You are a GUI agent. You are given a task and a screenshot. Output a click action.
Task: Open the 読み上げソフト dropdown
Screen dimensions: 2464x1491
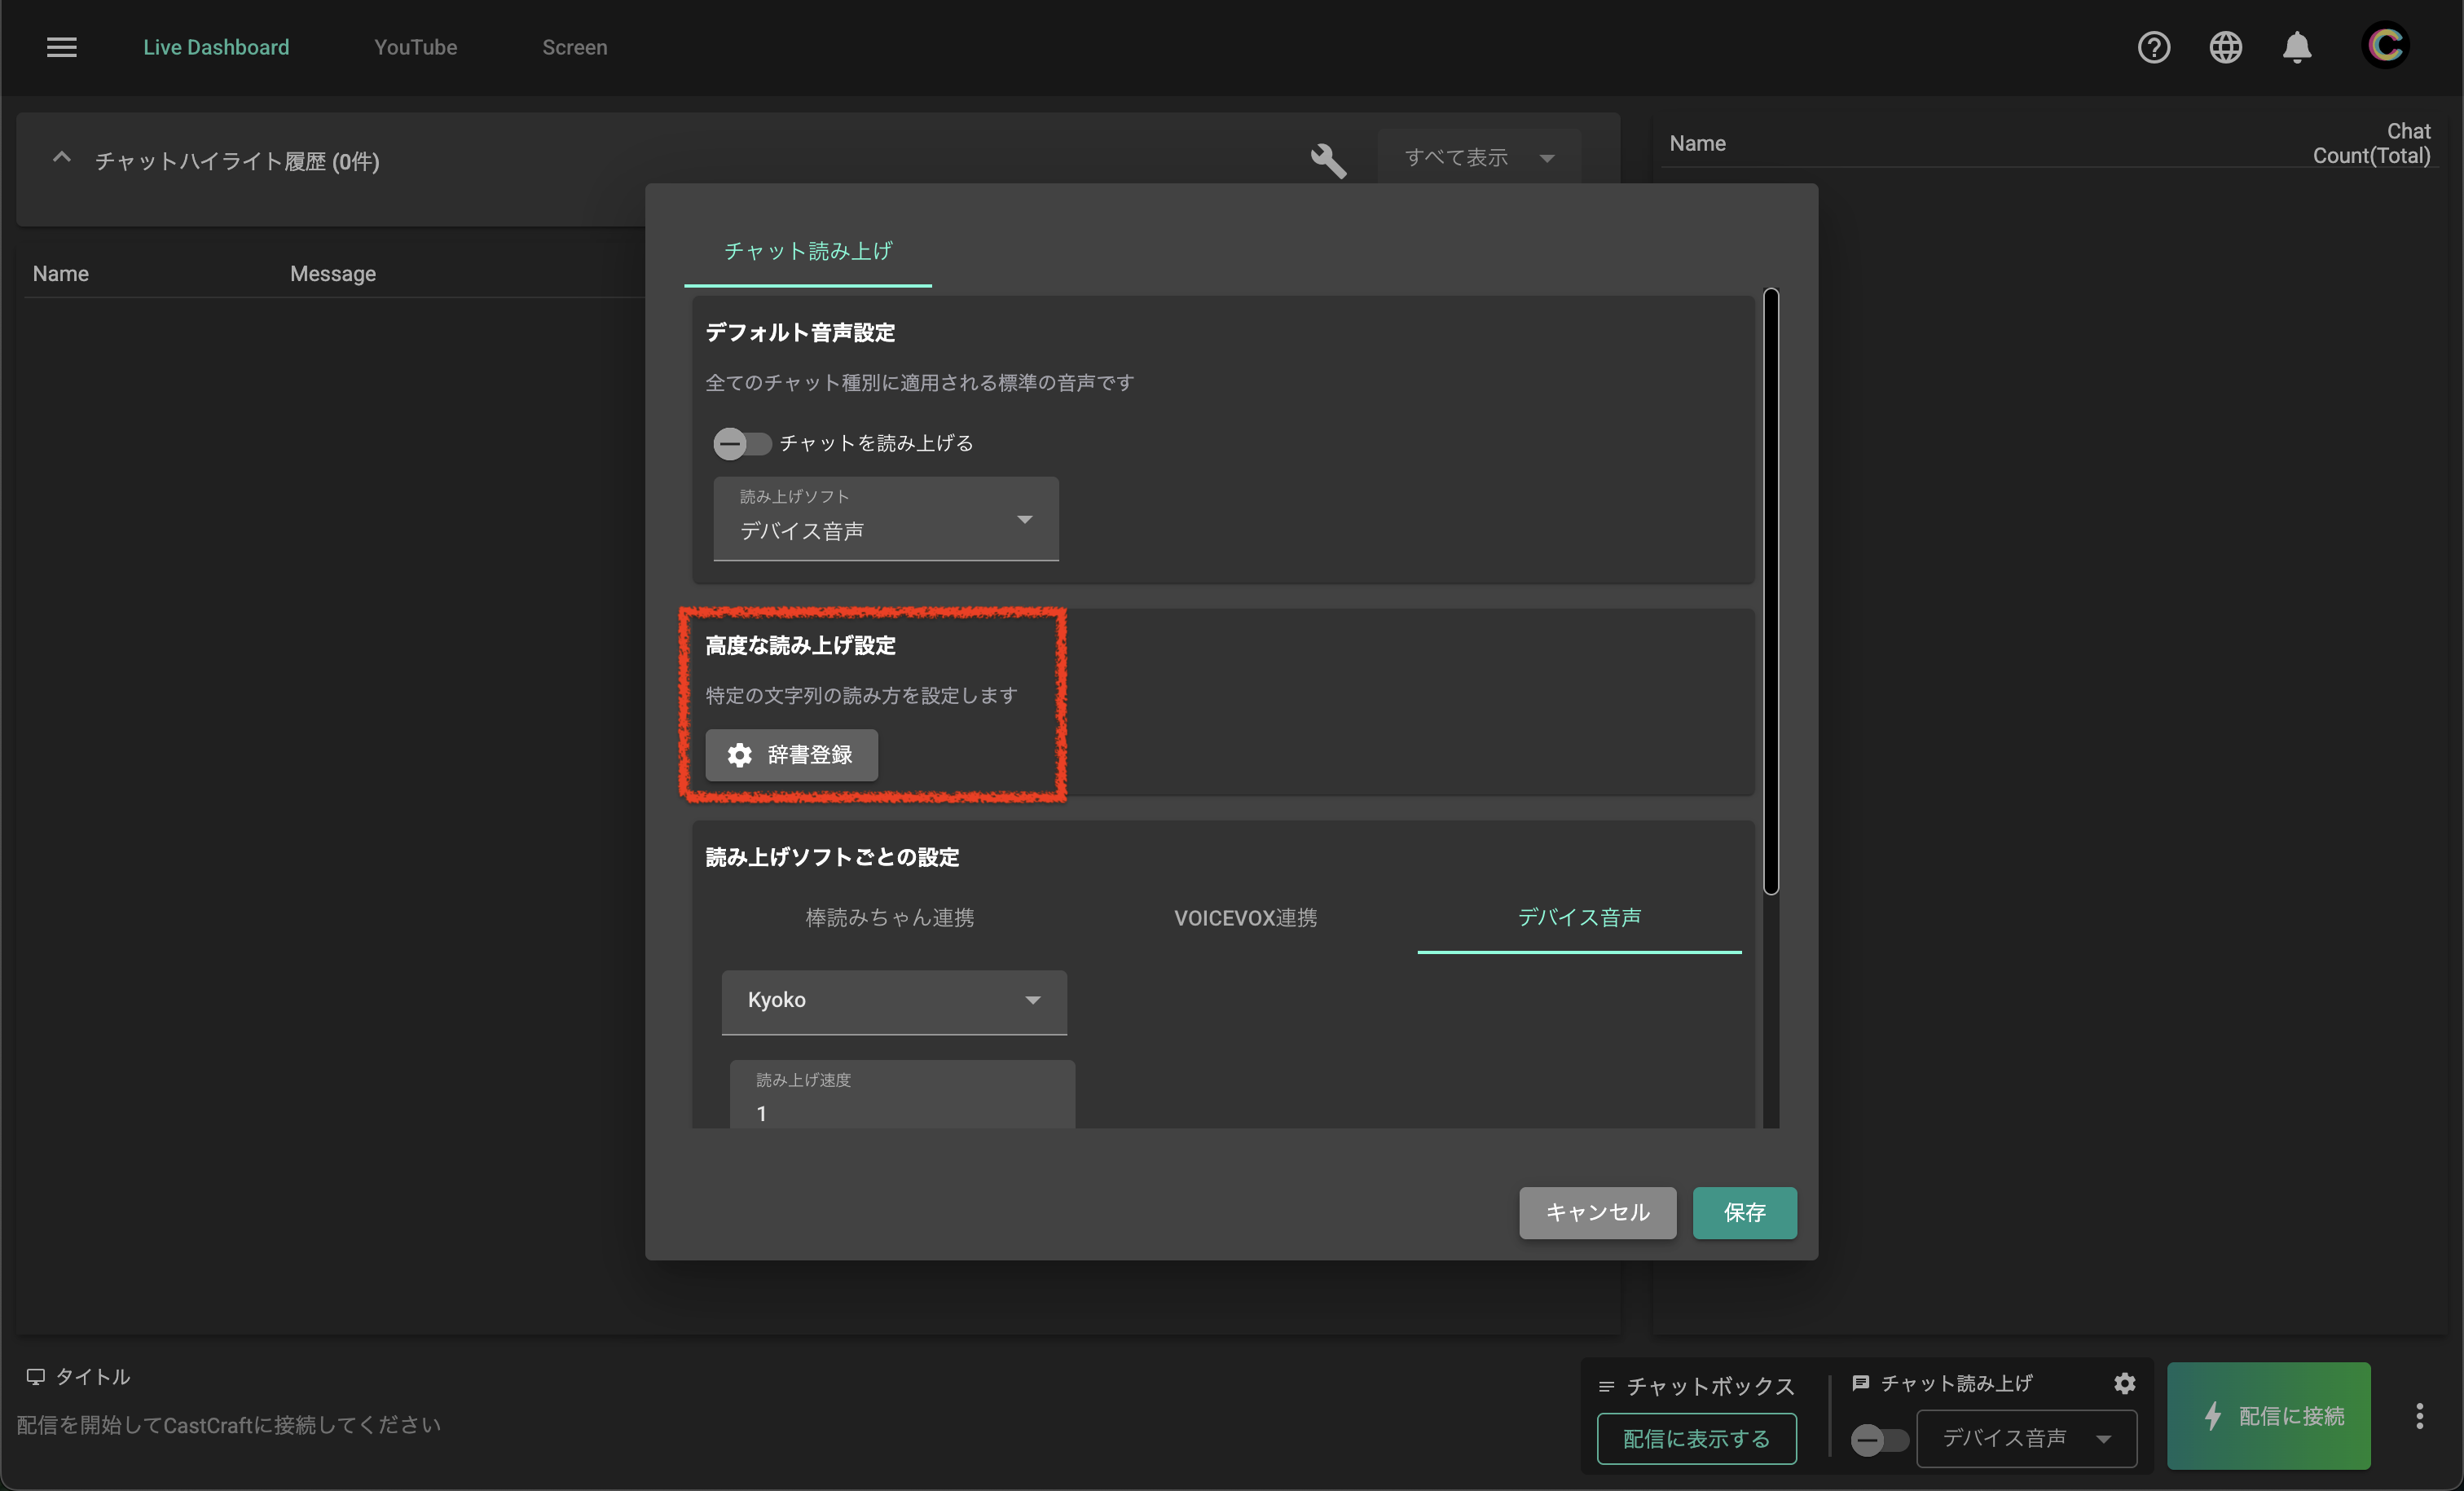click(x=885, y=519)
